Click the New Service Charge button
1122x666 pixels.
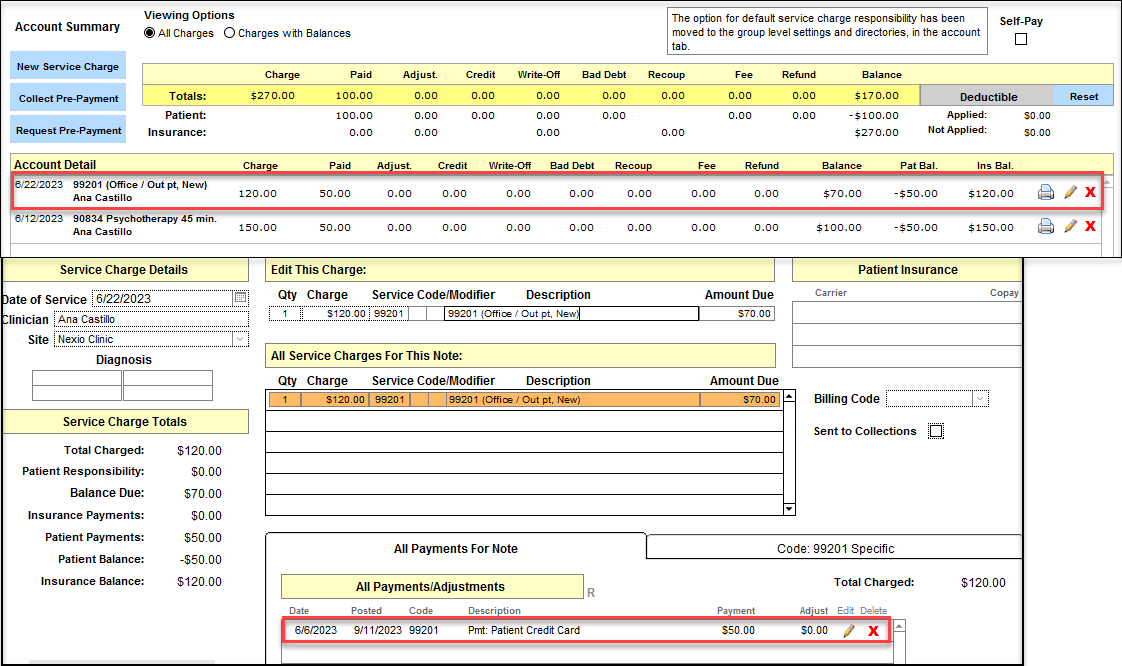[68, 67]
